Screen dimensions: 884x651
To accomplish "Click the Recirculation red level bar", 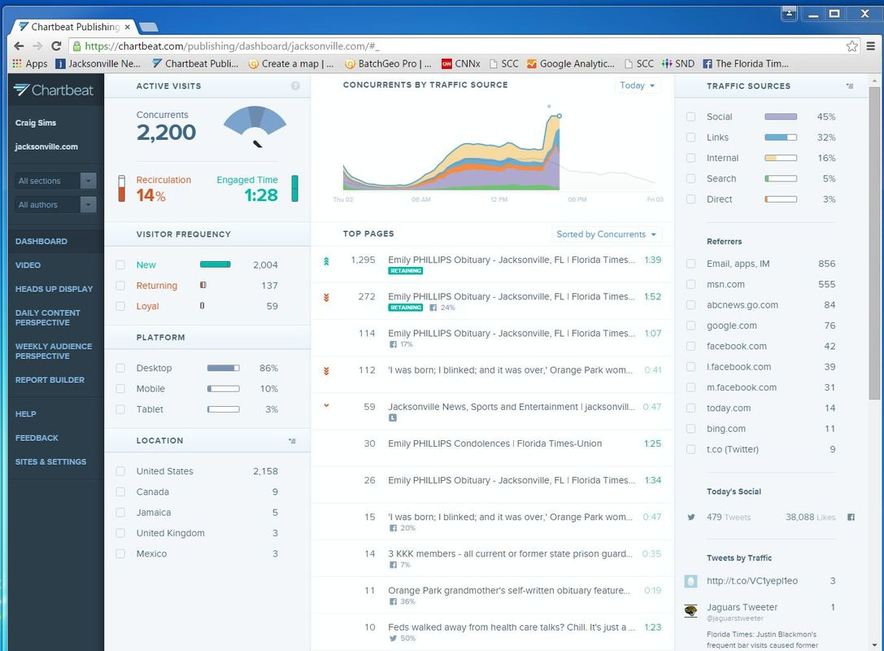I will [x=122, y=188].
